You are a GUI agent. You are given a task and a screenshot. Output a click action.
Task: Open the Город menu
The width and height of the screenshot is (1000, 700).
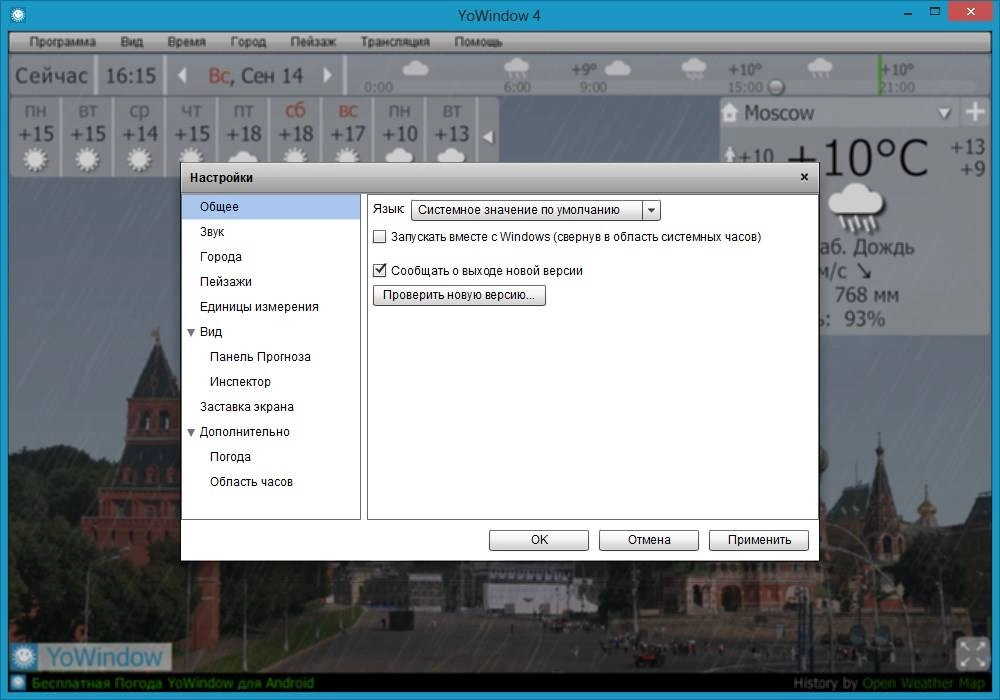tap(248, 42)
